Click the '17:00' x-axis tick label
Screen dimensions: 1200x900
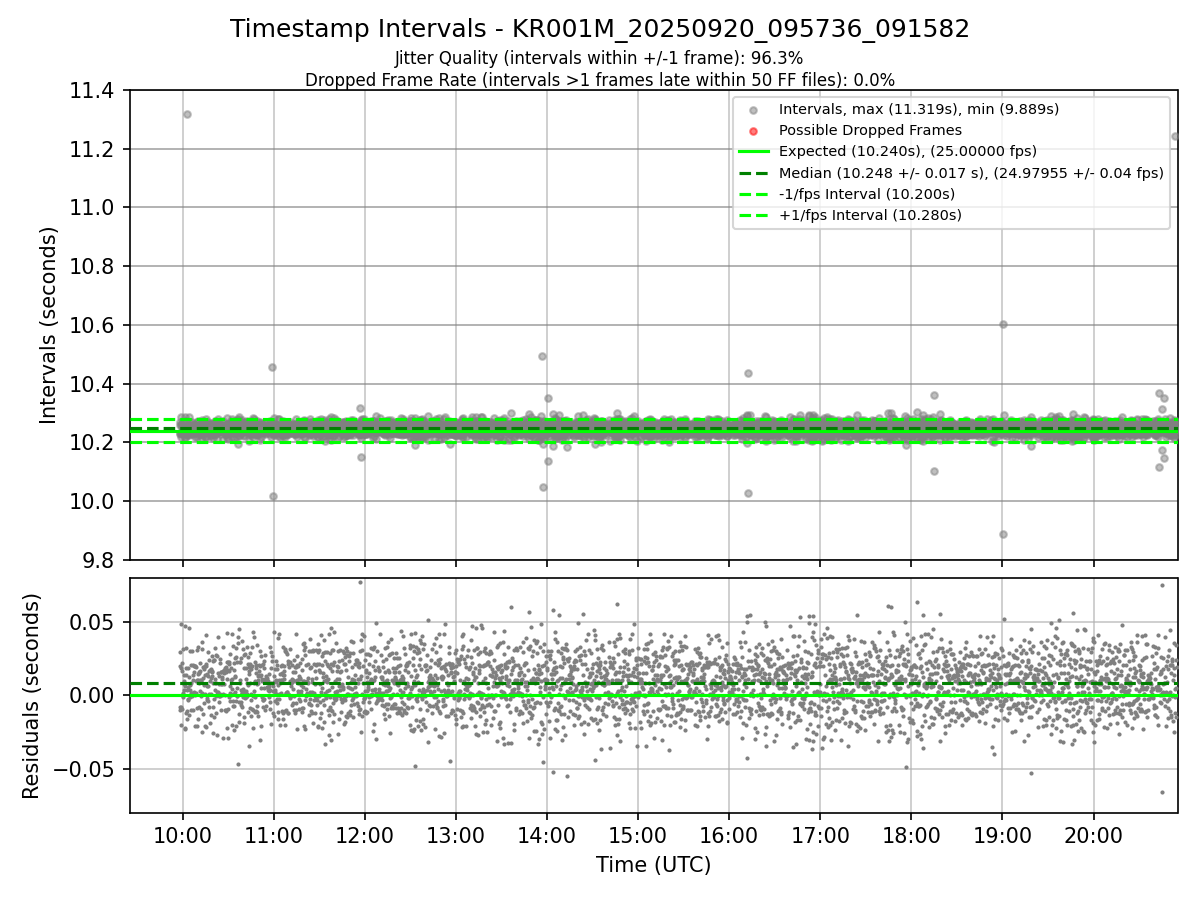click(x=820, y=835)
